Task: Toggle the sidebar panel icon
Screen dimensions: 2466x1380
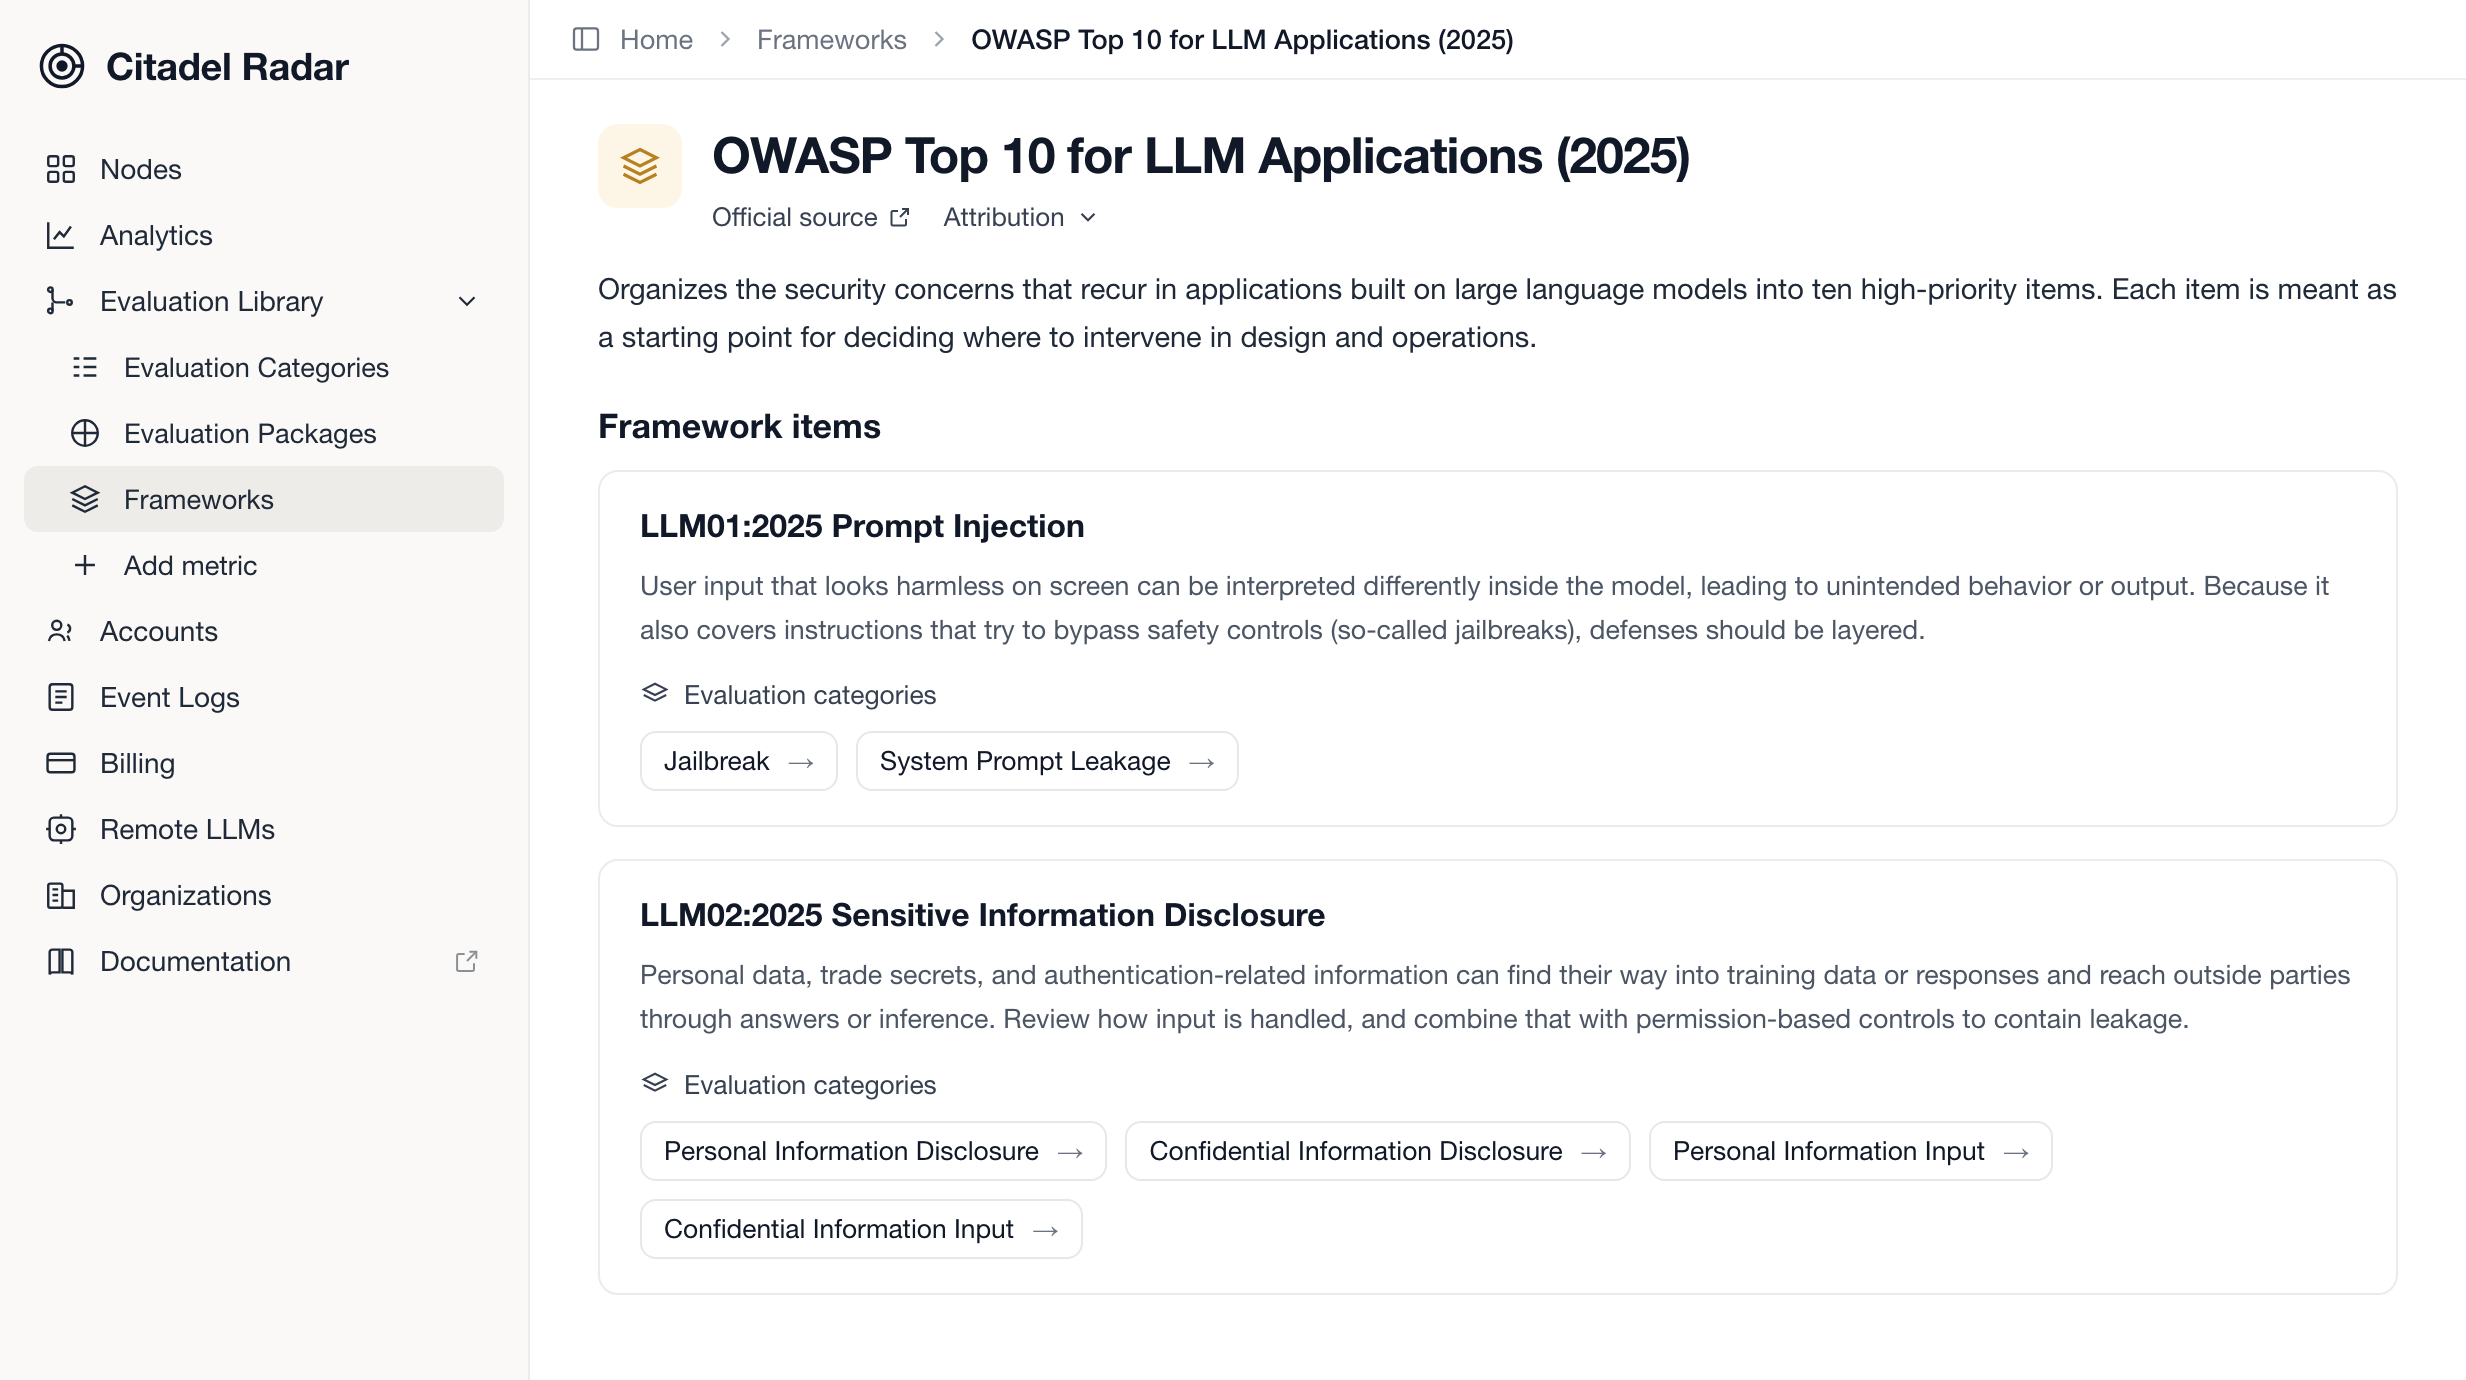Action: (x=586, y=40)
